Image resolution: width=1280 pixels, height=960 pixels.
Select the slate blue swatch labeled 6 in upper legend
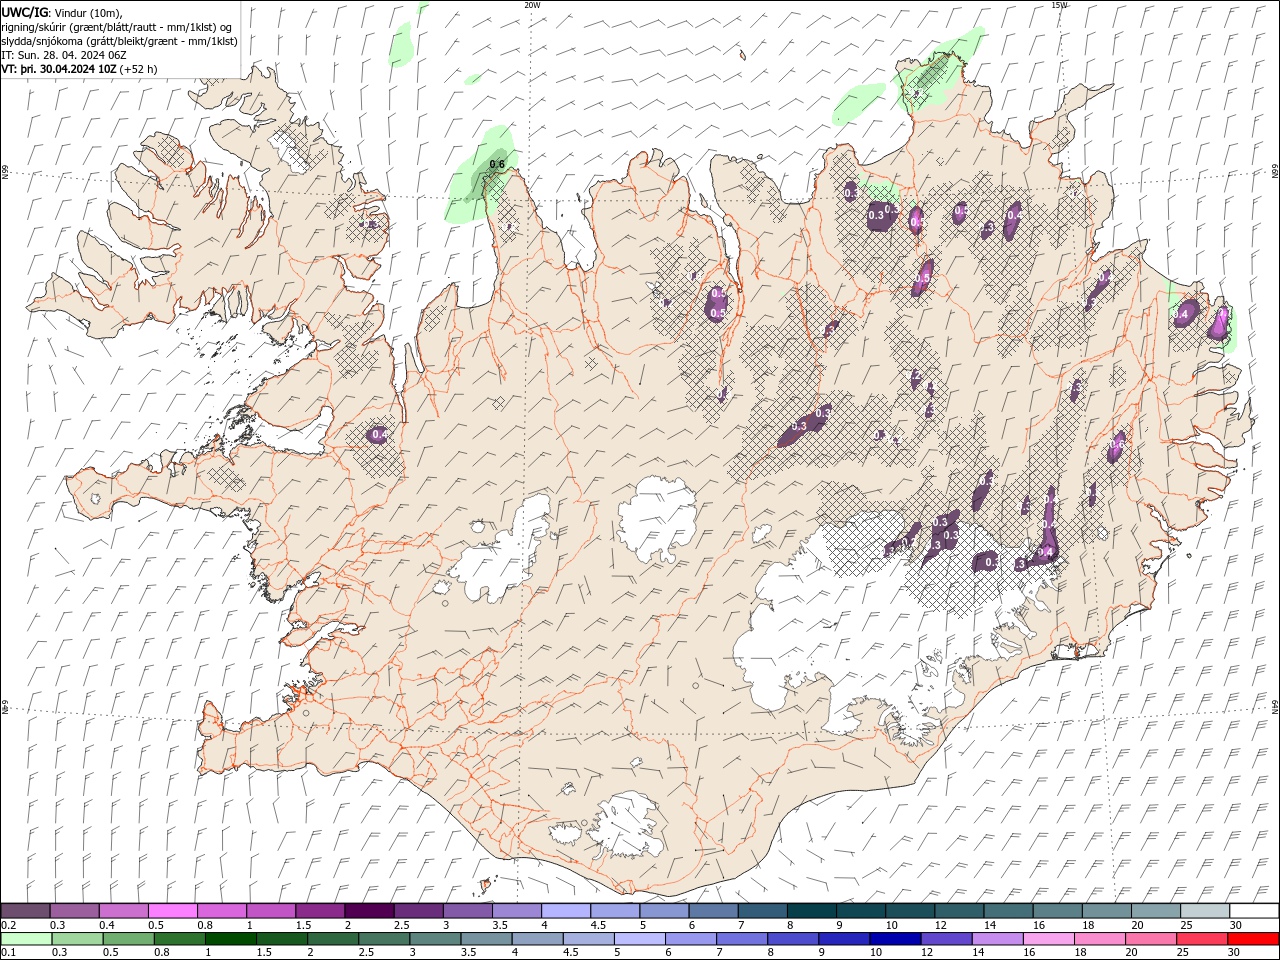pyautogui.click(x=712, y=911)
